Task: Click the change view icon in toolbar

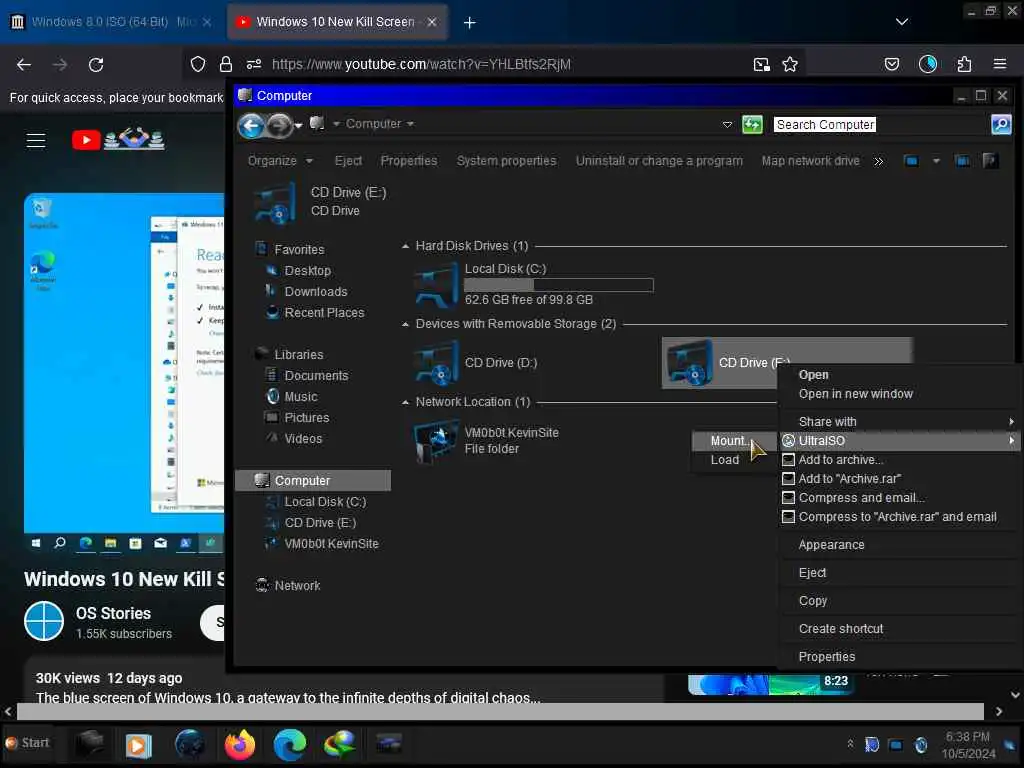Action: click(911, 161)
